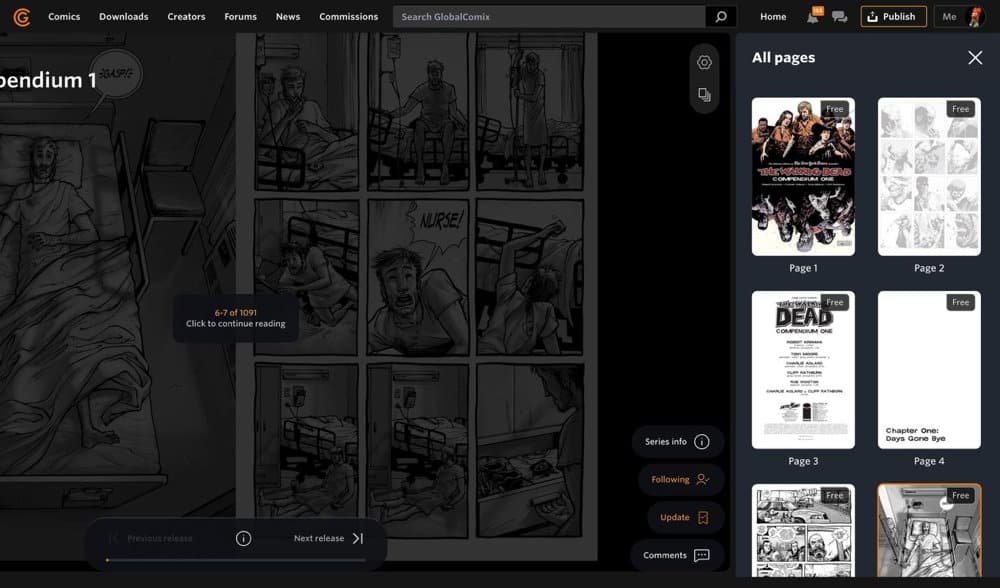Open the Comics menu

(x=64, y=17)
